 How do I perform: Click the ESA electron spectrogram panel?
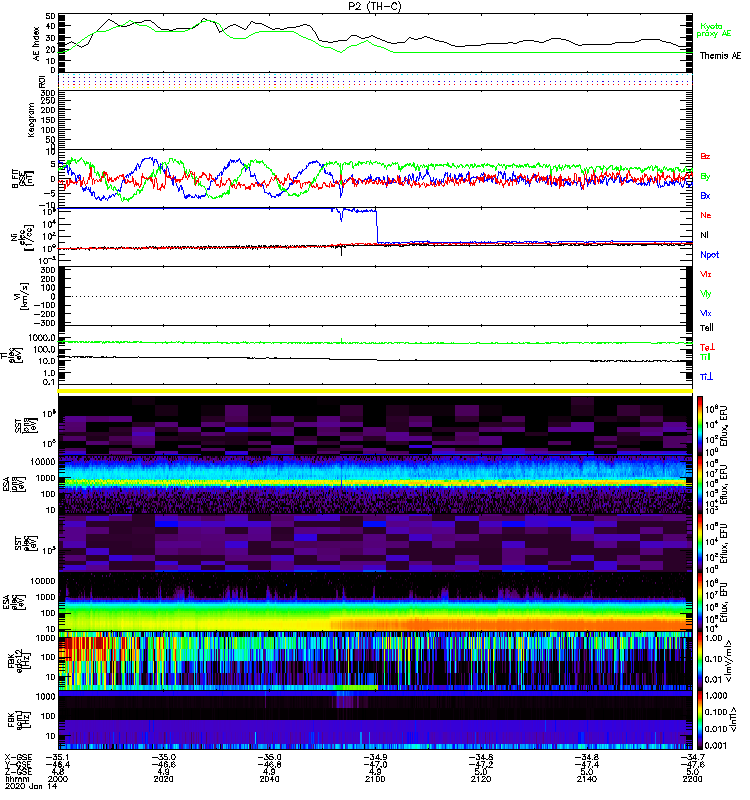coord(375,602)
